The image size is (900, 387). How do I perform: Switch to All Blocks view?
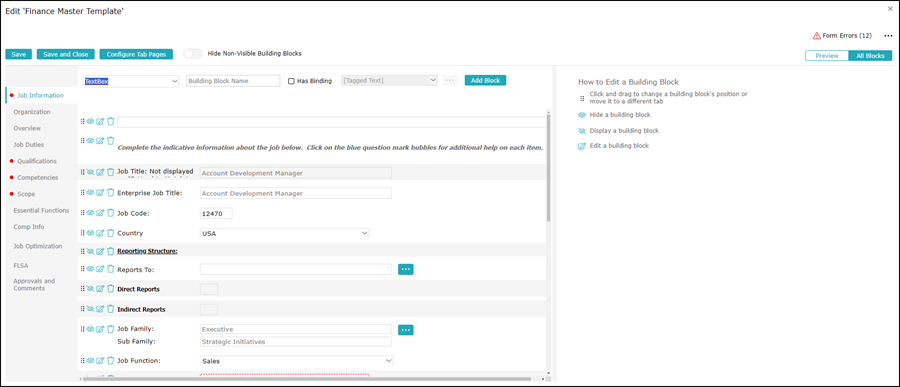click(x=870, y=56)
